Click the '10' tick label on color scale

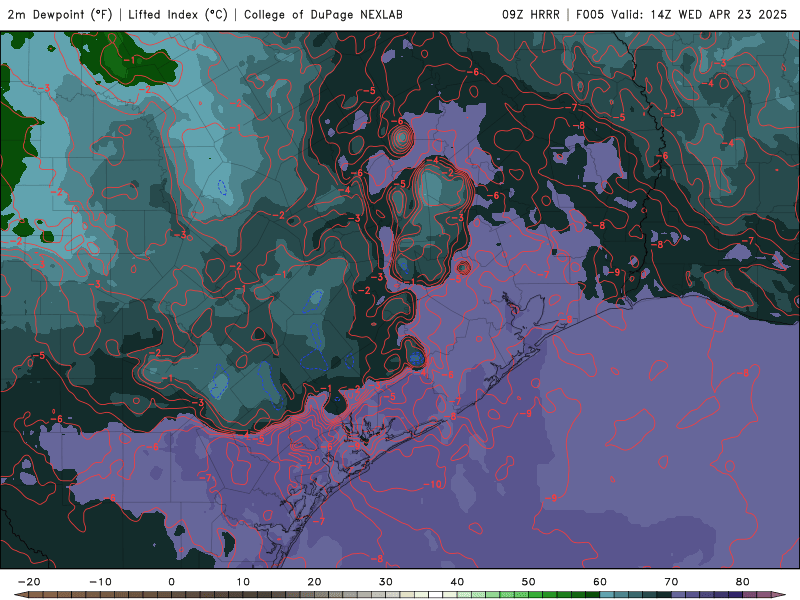tap(243, 582)
